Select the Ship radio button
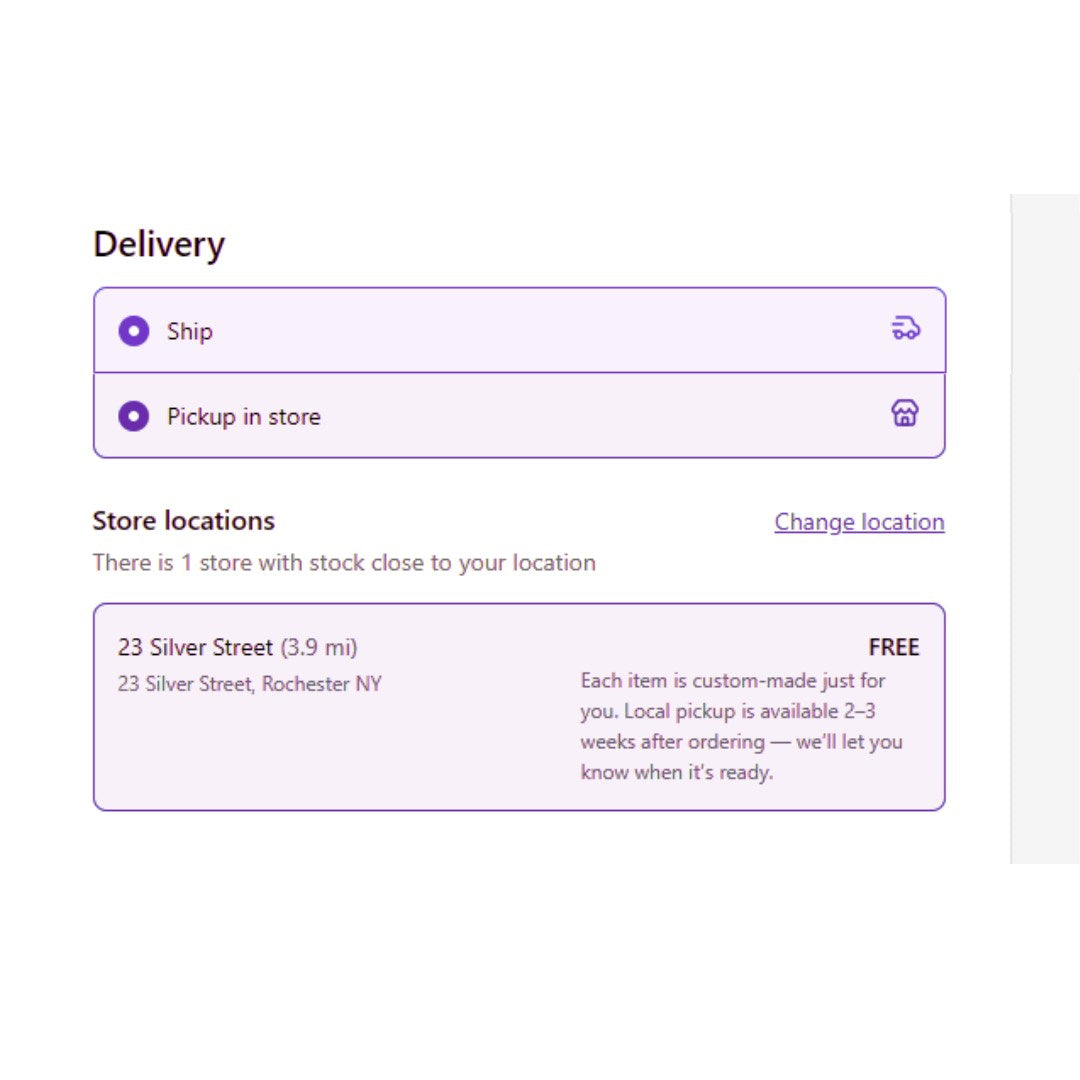The width and height of the screenshot is (1080, 1080). pos(134,331)
